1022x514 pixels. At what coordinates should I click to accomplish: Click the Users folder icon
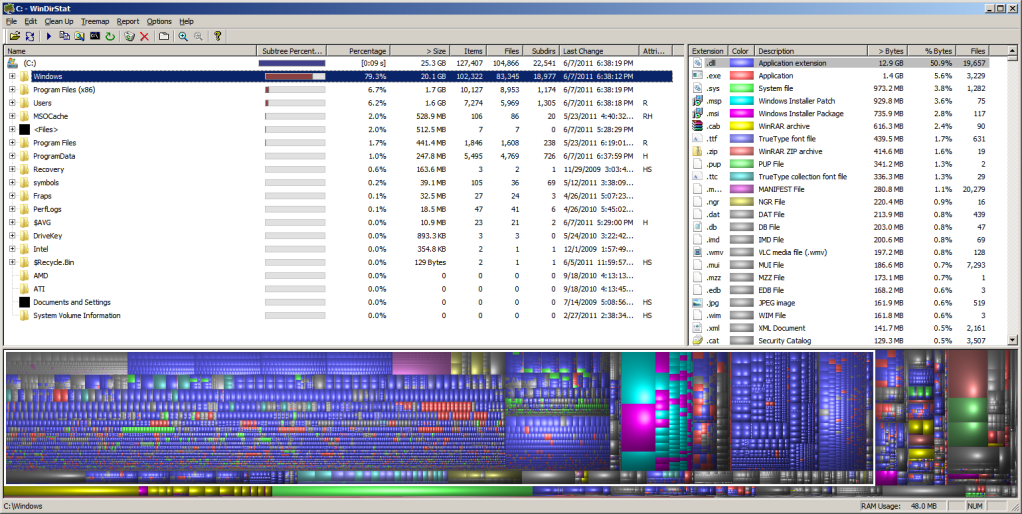point(25,103)
